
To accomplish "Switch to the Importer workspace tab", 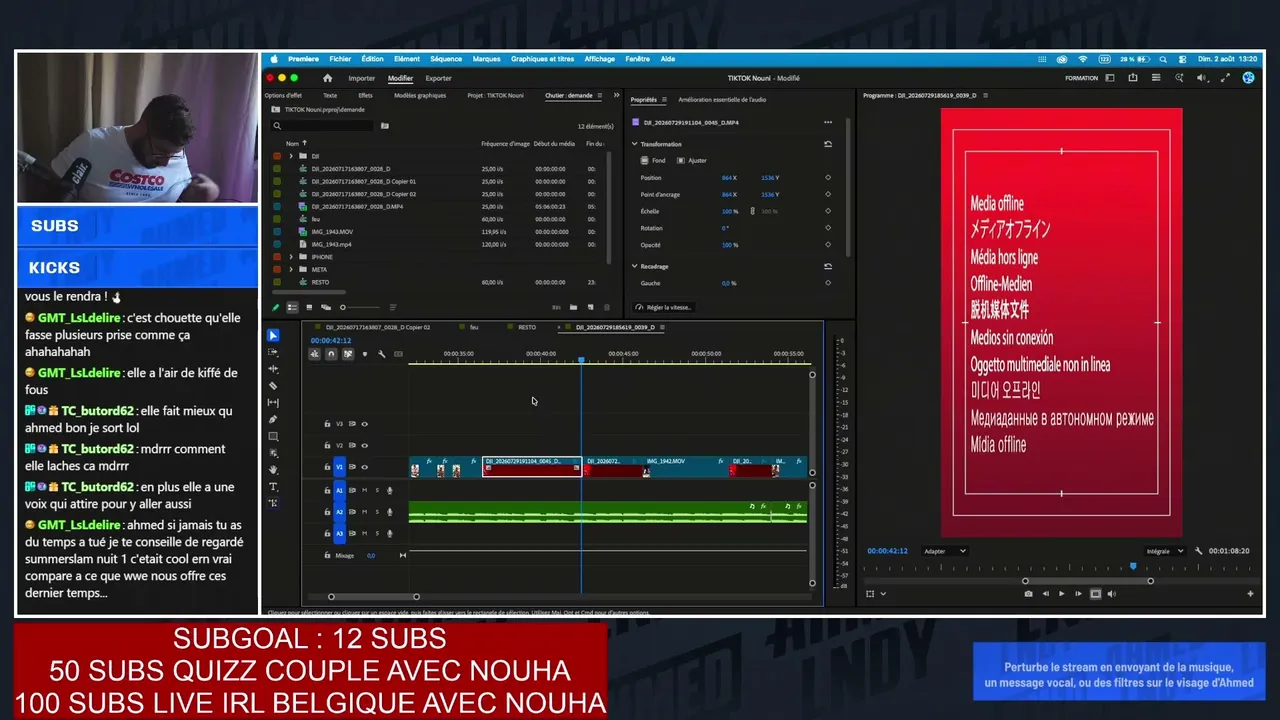I will (362, 78).
